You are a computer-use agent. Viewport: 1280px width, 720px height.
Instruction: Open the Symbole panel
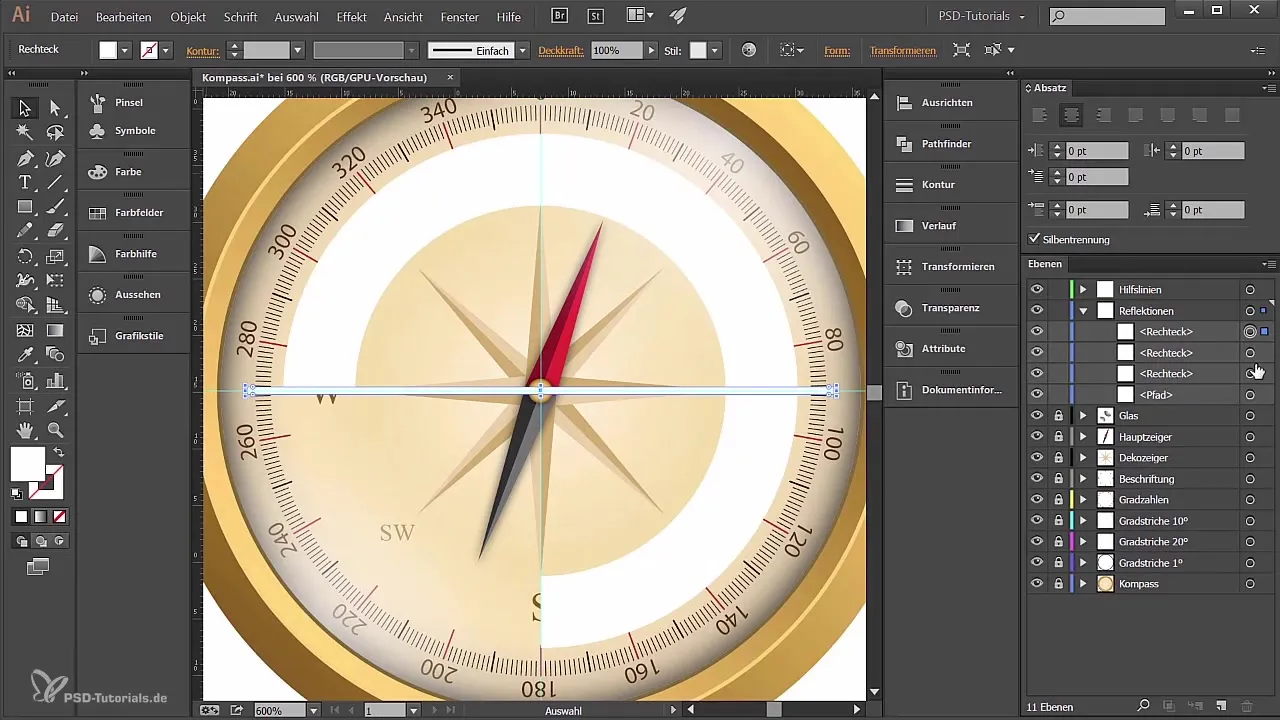point(134,131)
